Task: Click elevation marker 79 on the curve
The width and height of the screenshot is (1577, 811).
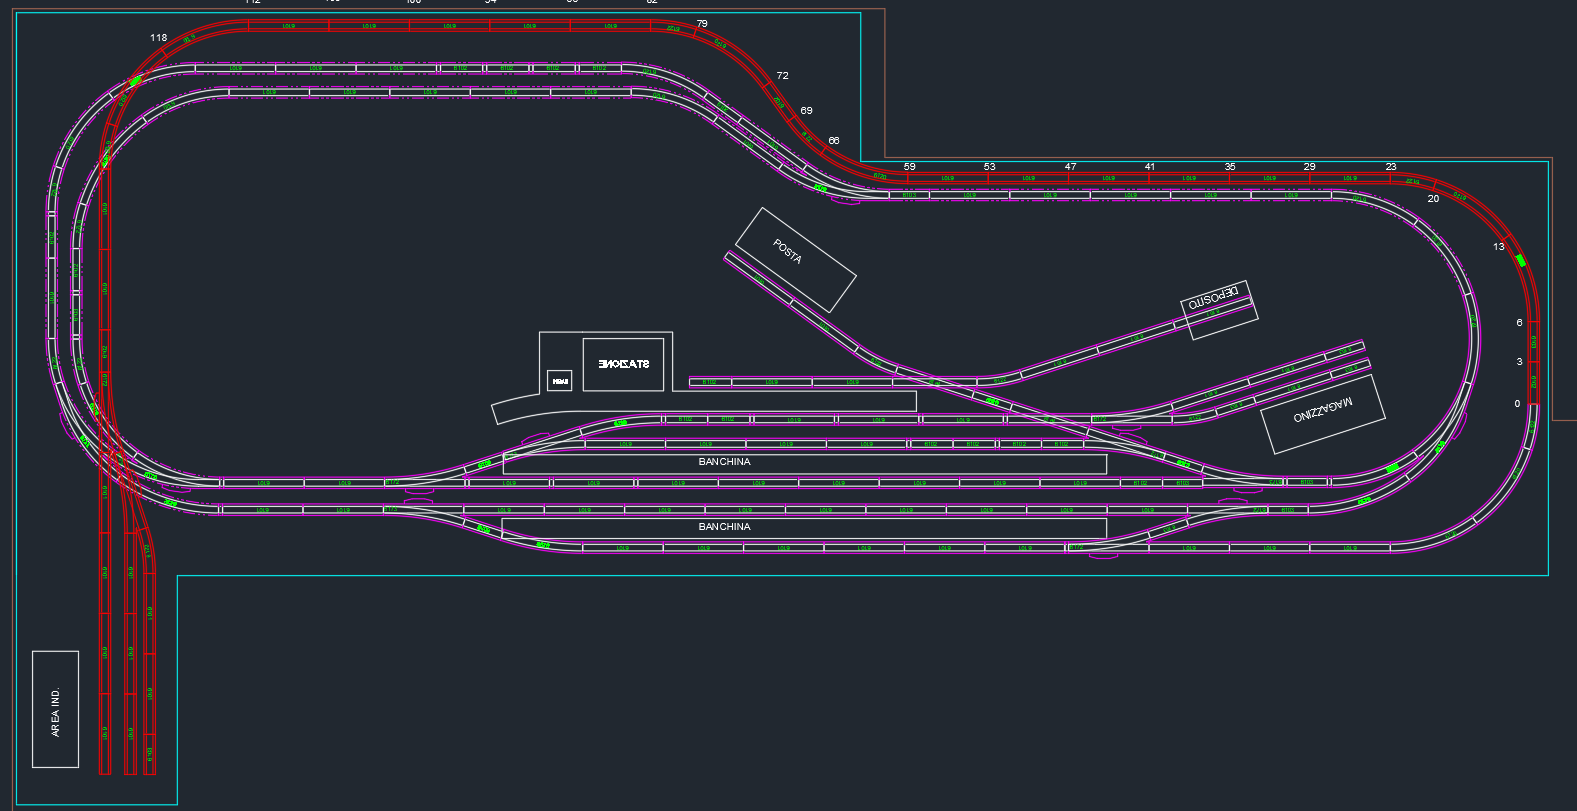Action: click(702, 24)
